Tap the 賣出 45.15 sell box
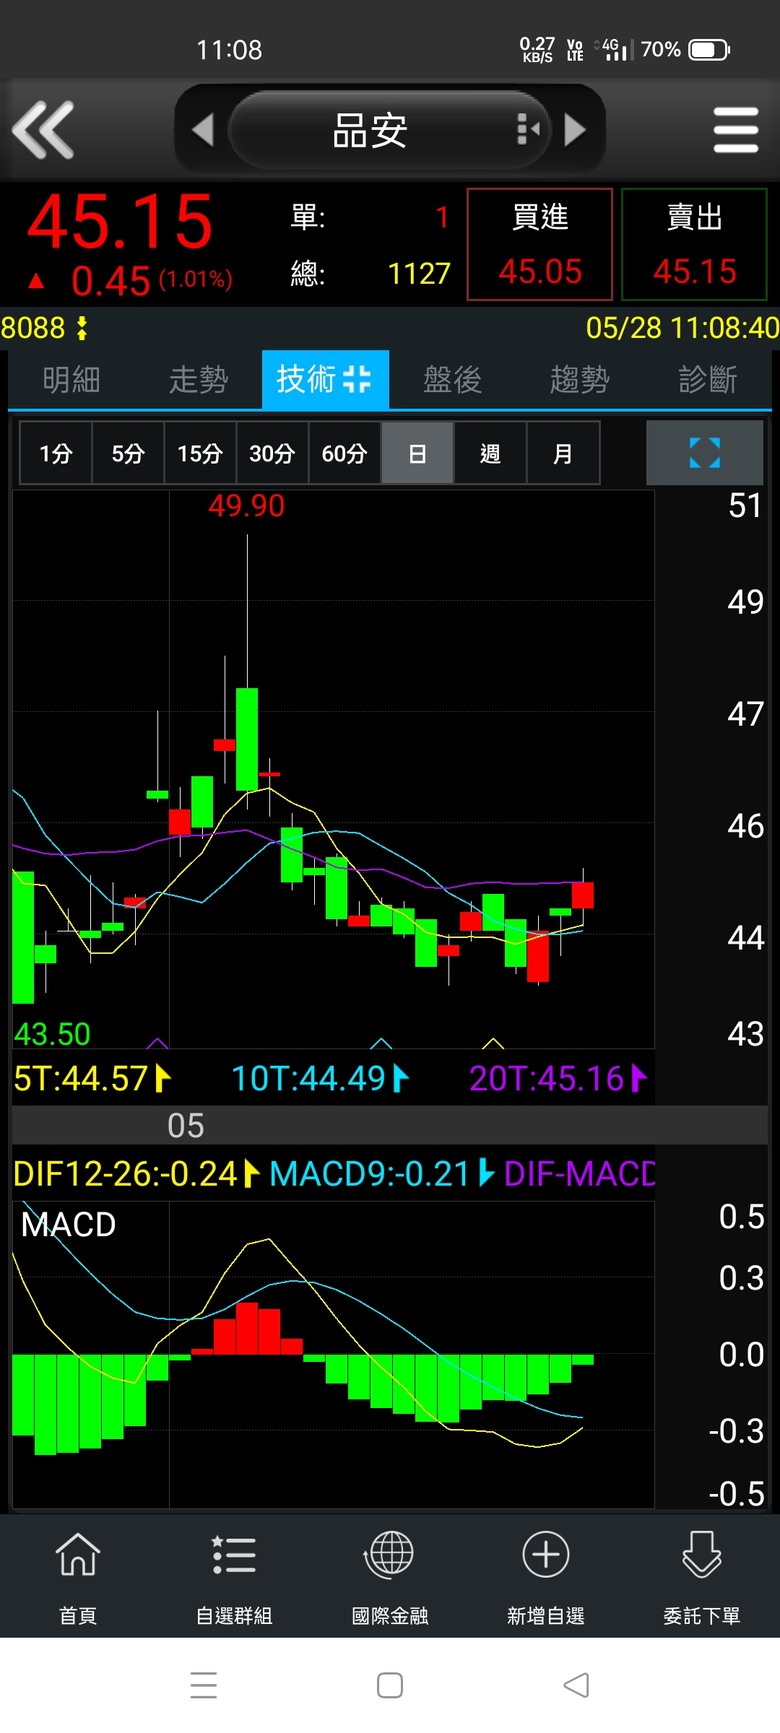This screenshot has width=780, height=1733. tap(694, 244)
